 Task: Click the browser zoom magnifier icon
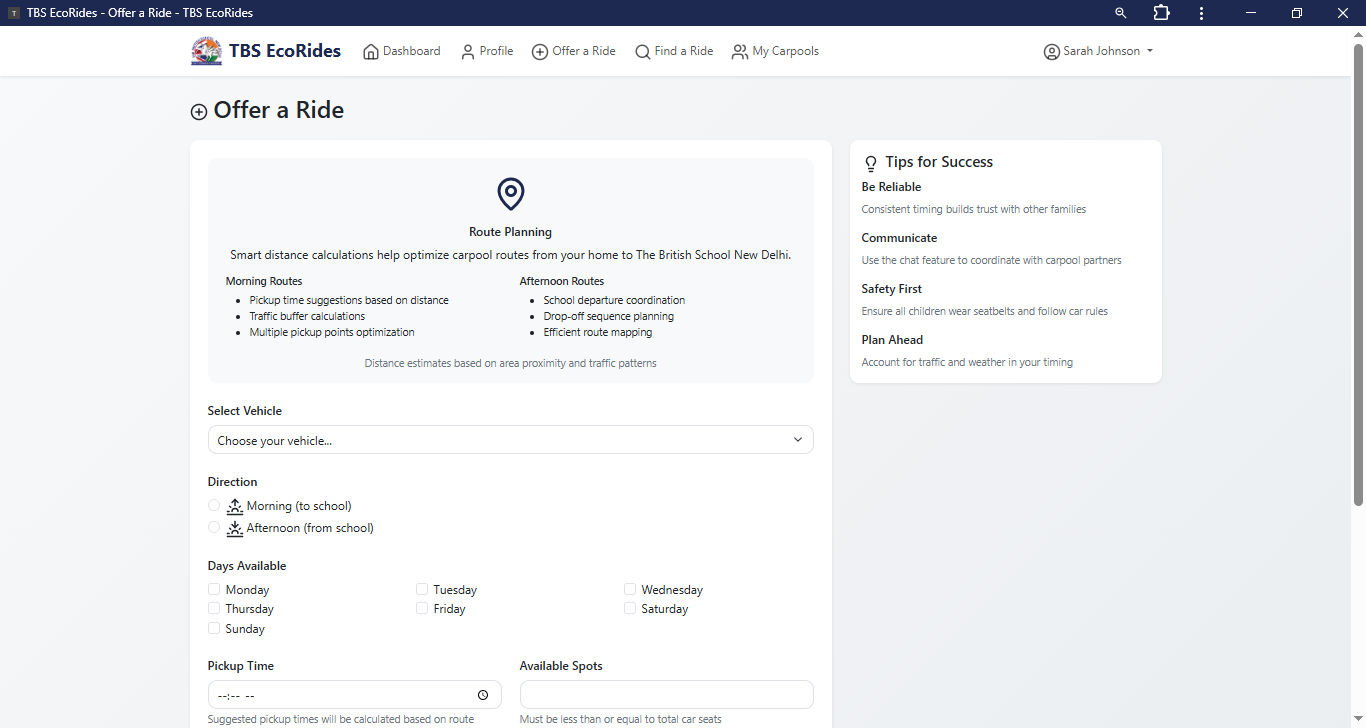pos(1121,13)
